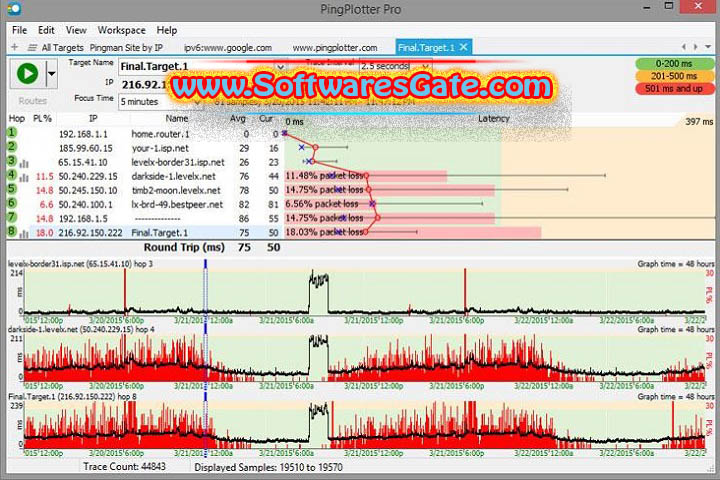
Task: Toggle the timeline graph icon for hop 4
Action: tap(24, 177)
